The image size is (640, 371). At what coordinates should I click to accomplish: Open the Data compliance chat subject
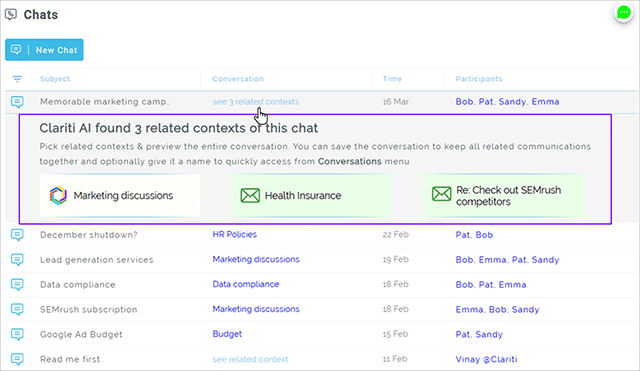[78, 284]
